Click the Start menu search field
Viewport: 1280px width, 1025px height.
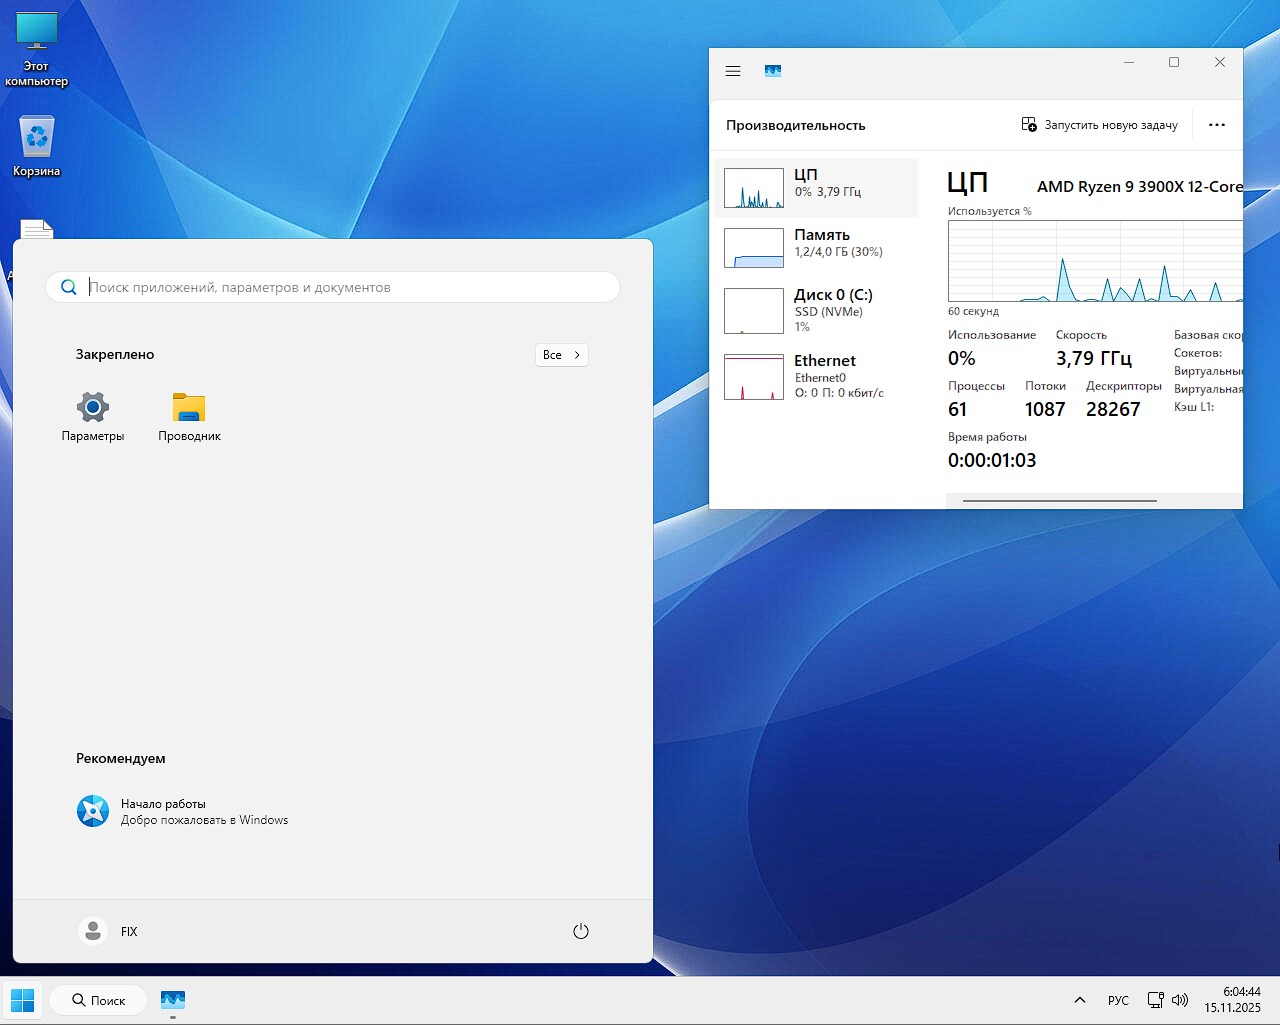[333, 287]
